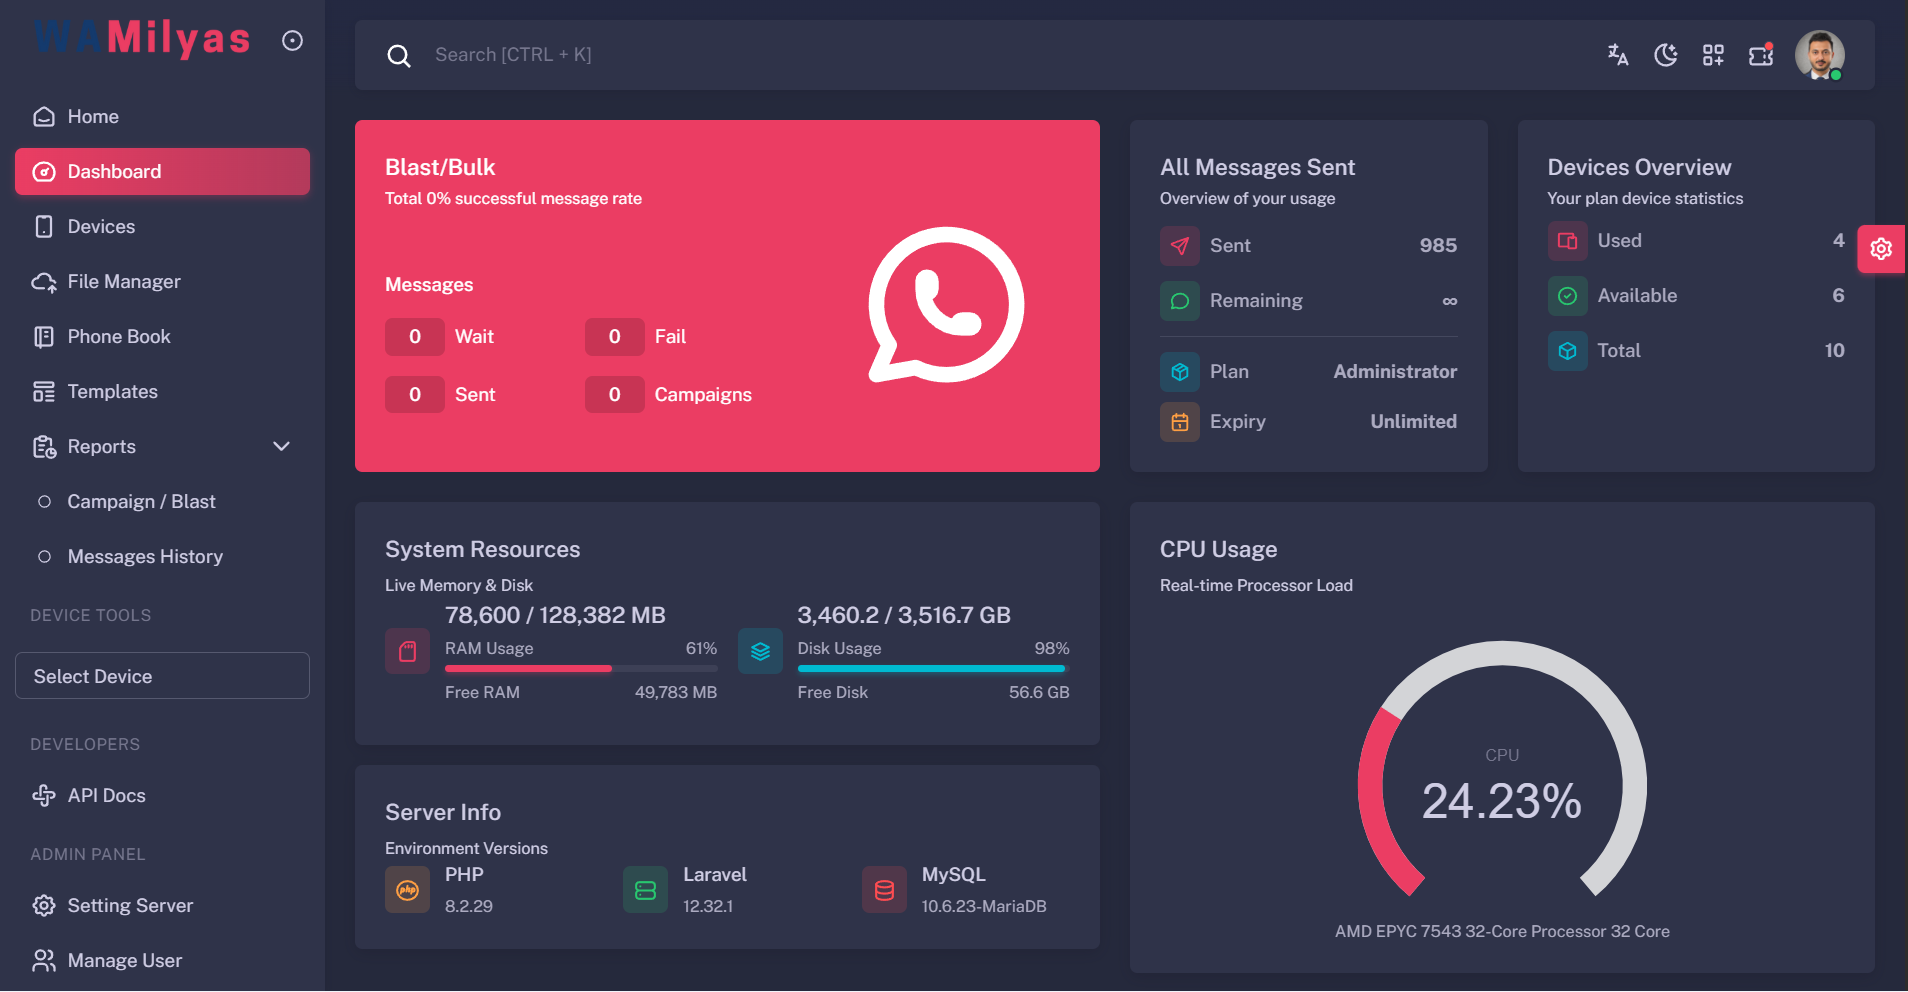This screenshot has width=1908, height=992.
Task: Click the Disk Usage progress bar
Action: click(932, 668)
